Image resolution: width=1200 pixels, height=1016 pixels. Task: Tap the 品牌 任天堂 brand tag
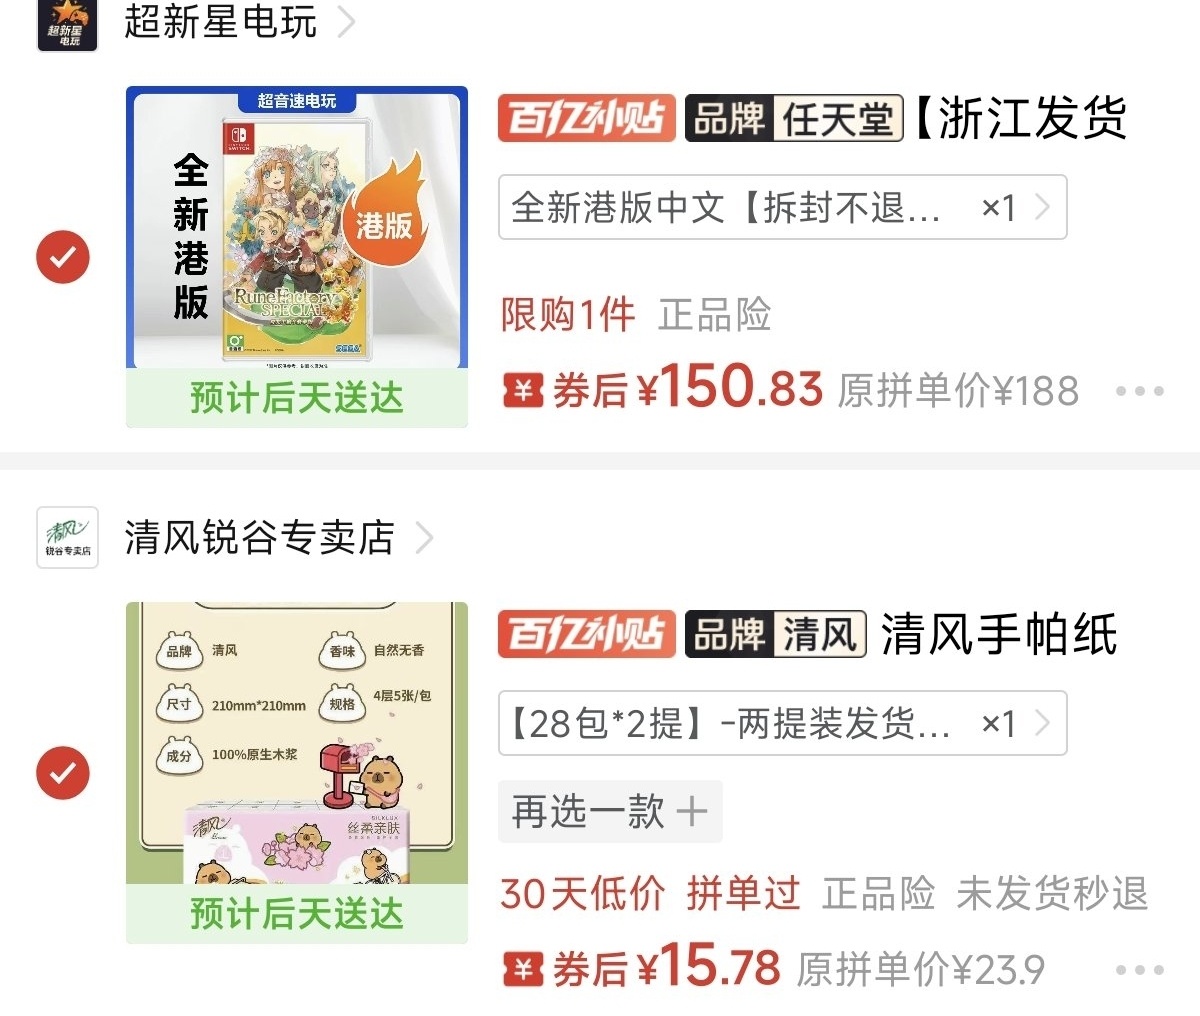coord(794,118)
